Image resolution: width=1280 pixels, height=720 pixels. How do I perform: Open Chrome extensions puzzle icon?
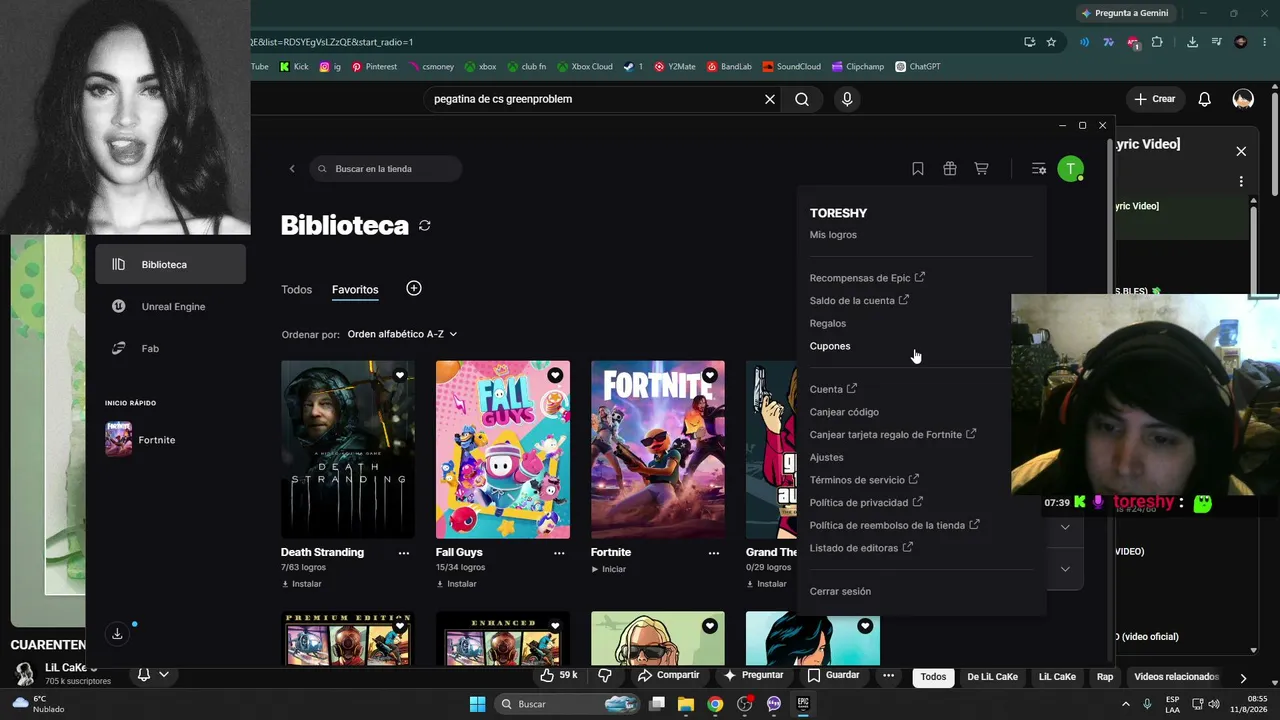point(1157,42)
